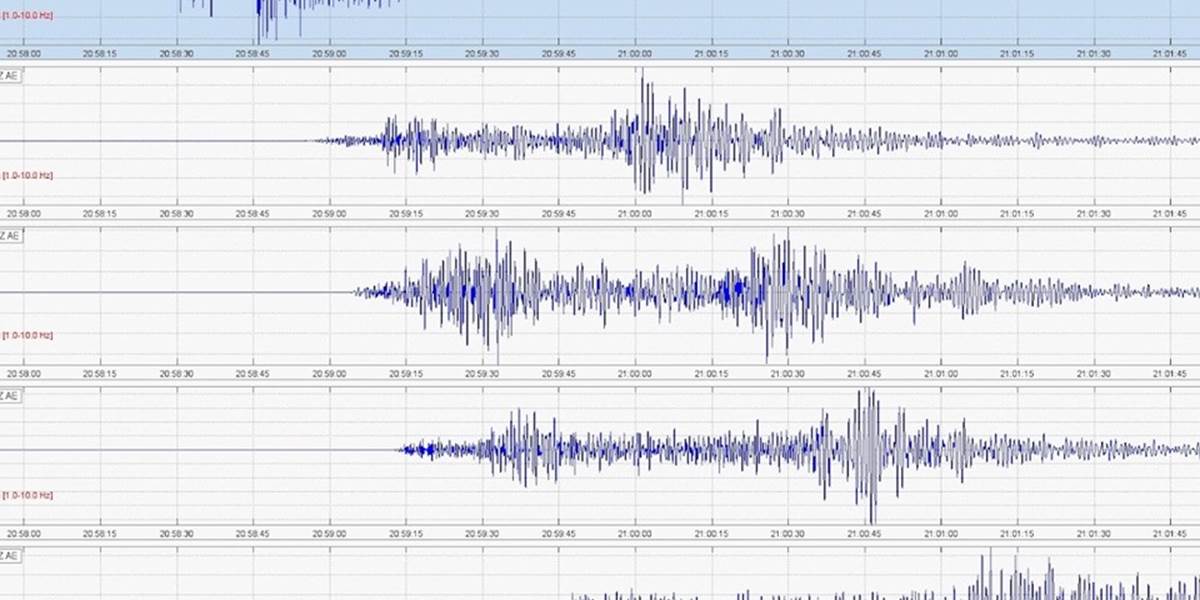Click the Z AE label on second trace

(10, 76)
